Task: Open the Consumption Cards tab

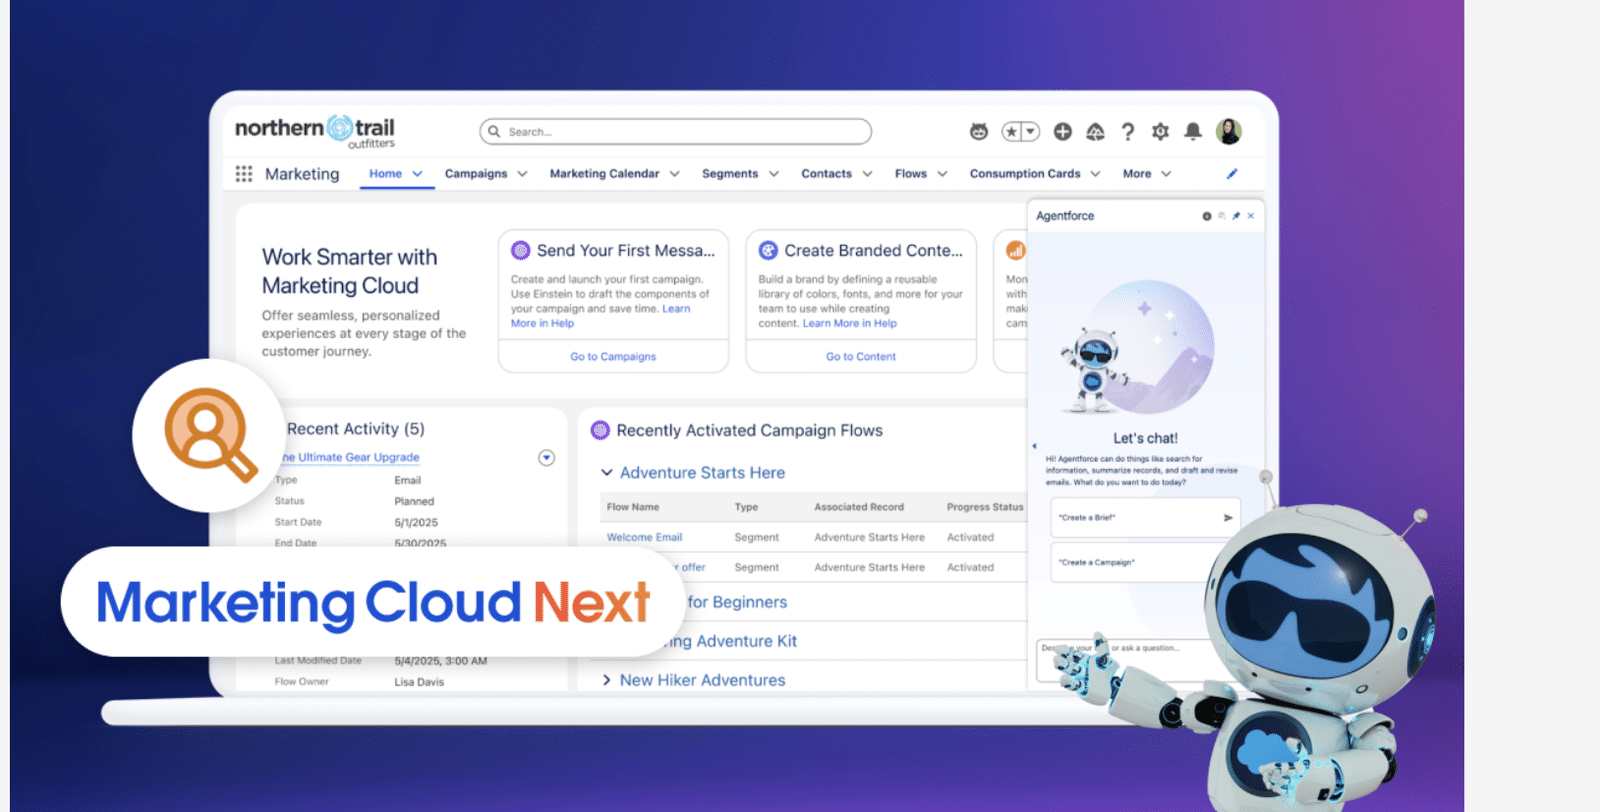Action: point(1025,174)
